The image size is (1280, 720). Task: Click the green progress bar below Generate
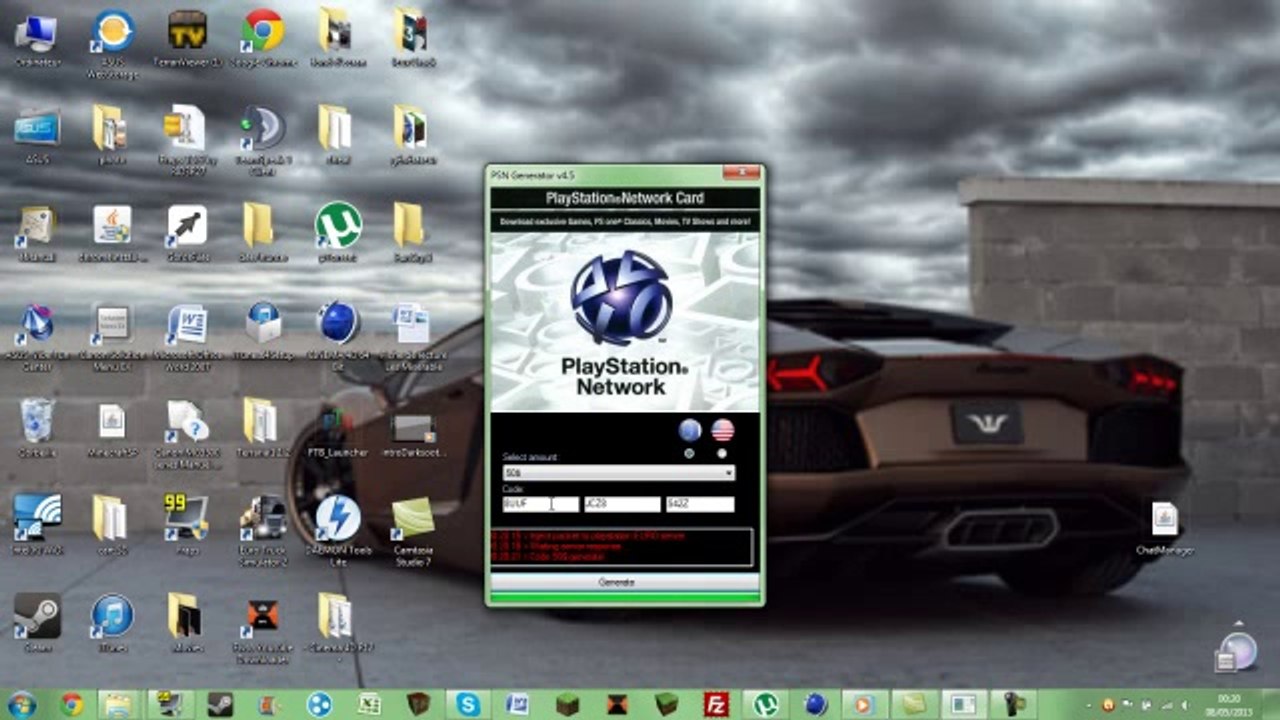click(624, 598)
